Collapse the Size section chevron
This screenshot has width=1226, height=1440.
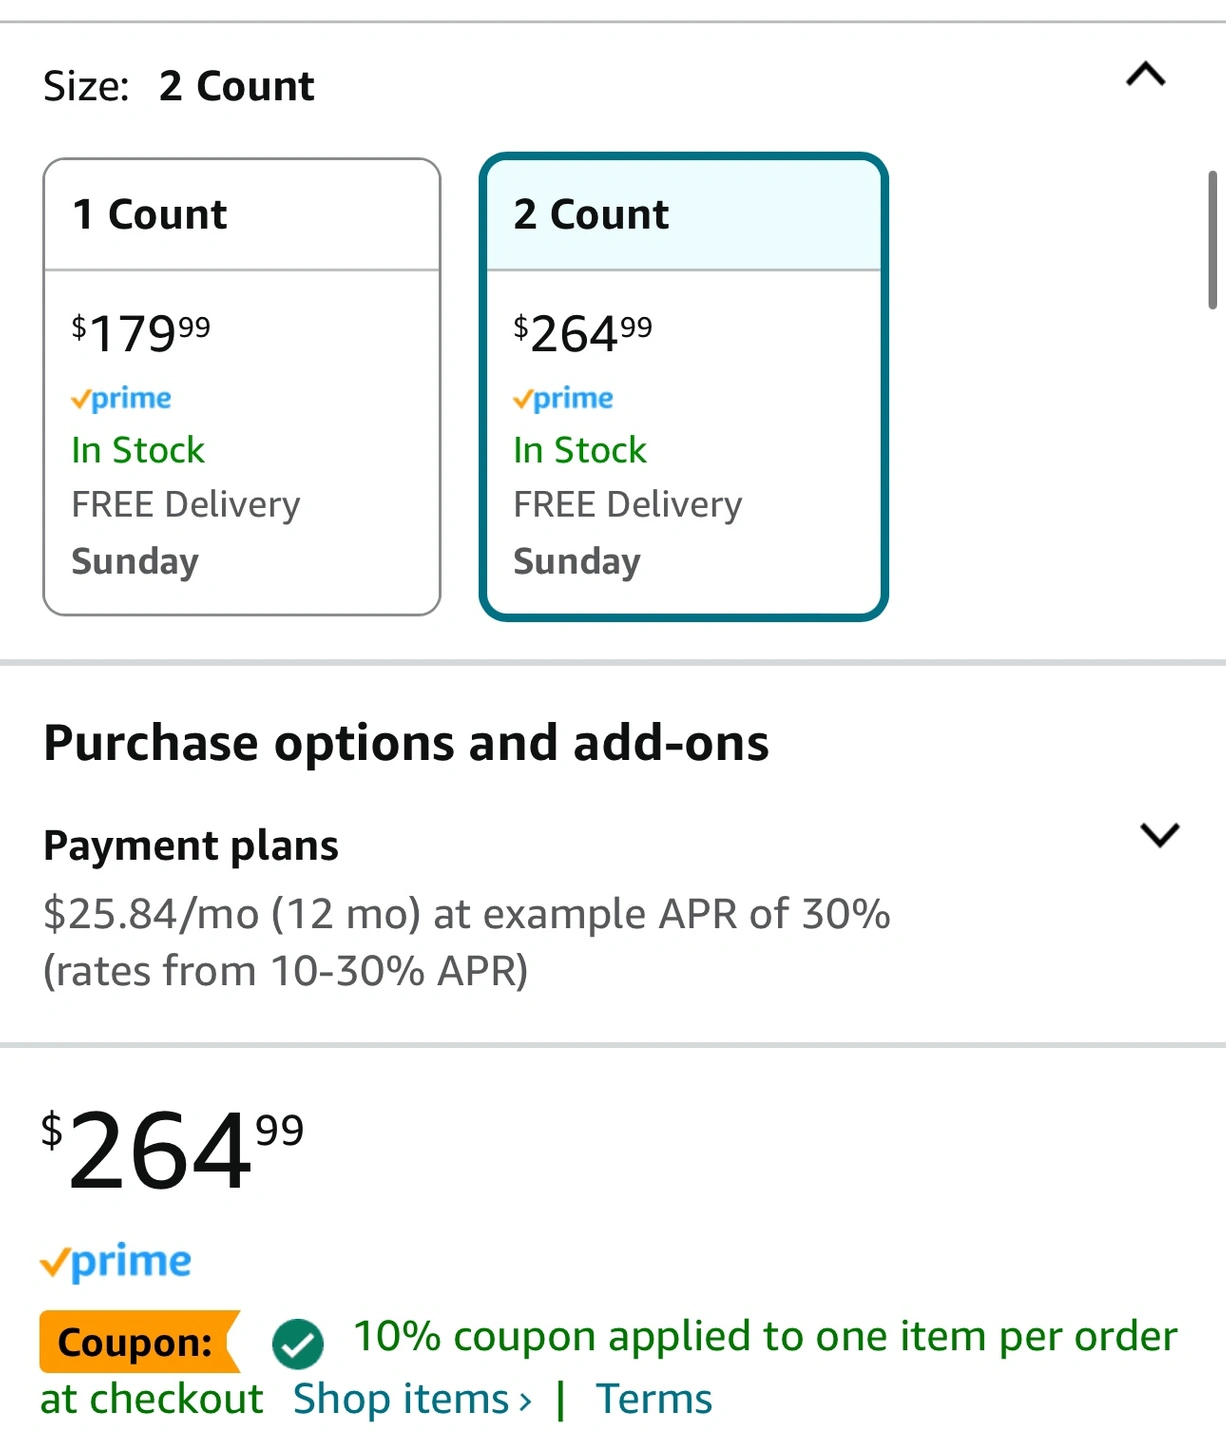tap(1146, 75)
